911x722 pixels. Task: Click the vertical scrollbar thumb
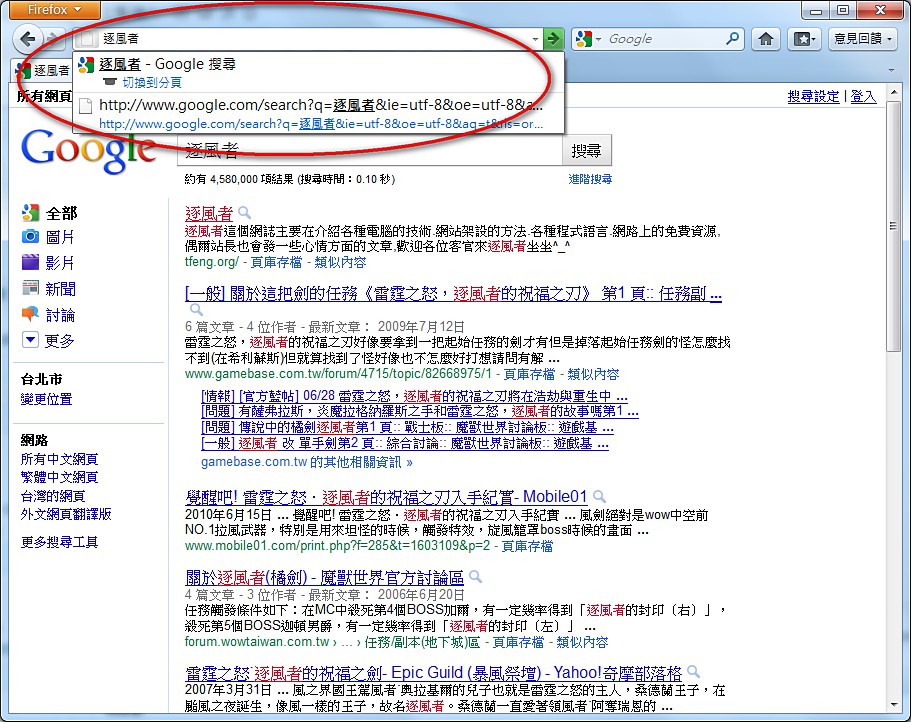tap(893, 227)
